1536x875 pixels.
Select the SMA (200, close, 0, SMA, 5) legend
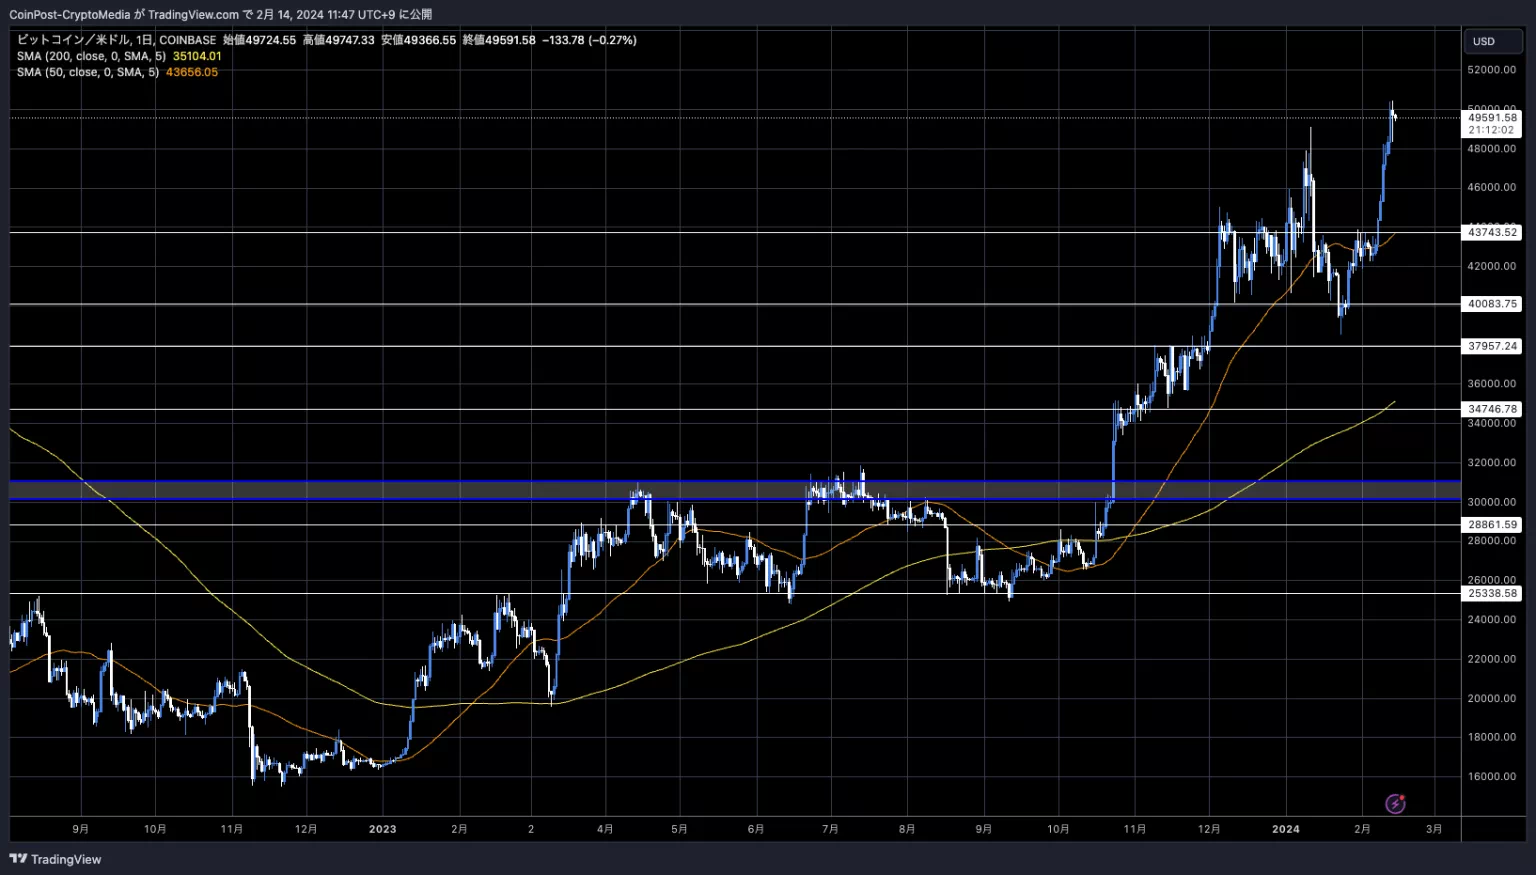(91, 56)
